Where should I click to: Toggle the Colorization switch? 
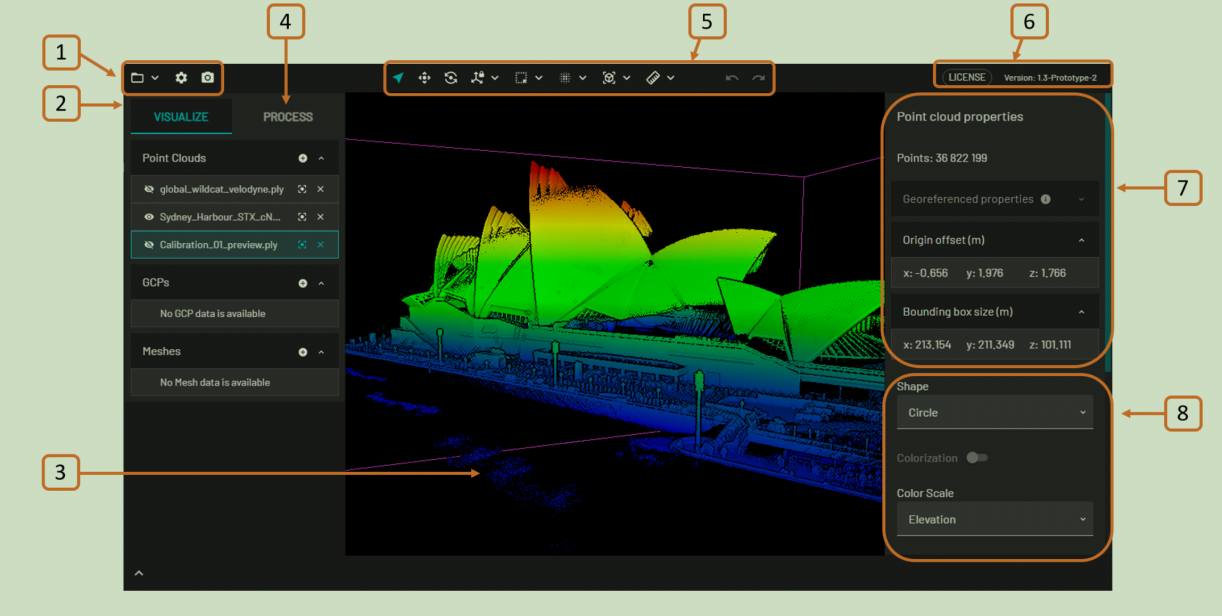click(x=976, y=458)
